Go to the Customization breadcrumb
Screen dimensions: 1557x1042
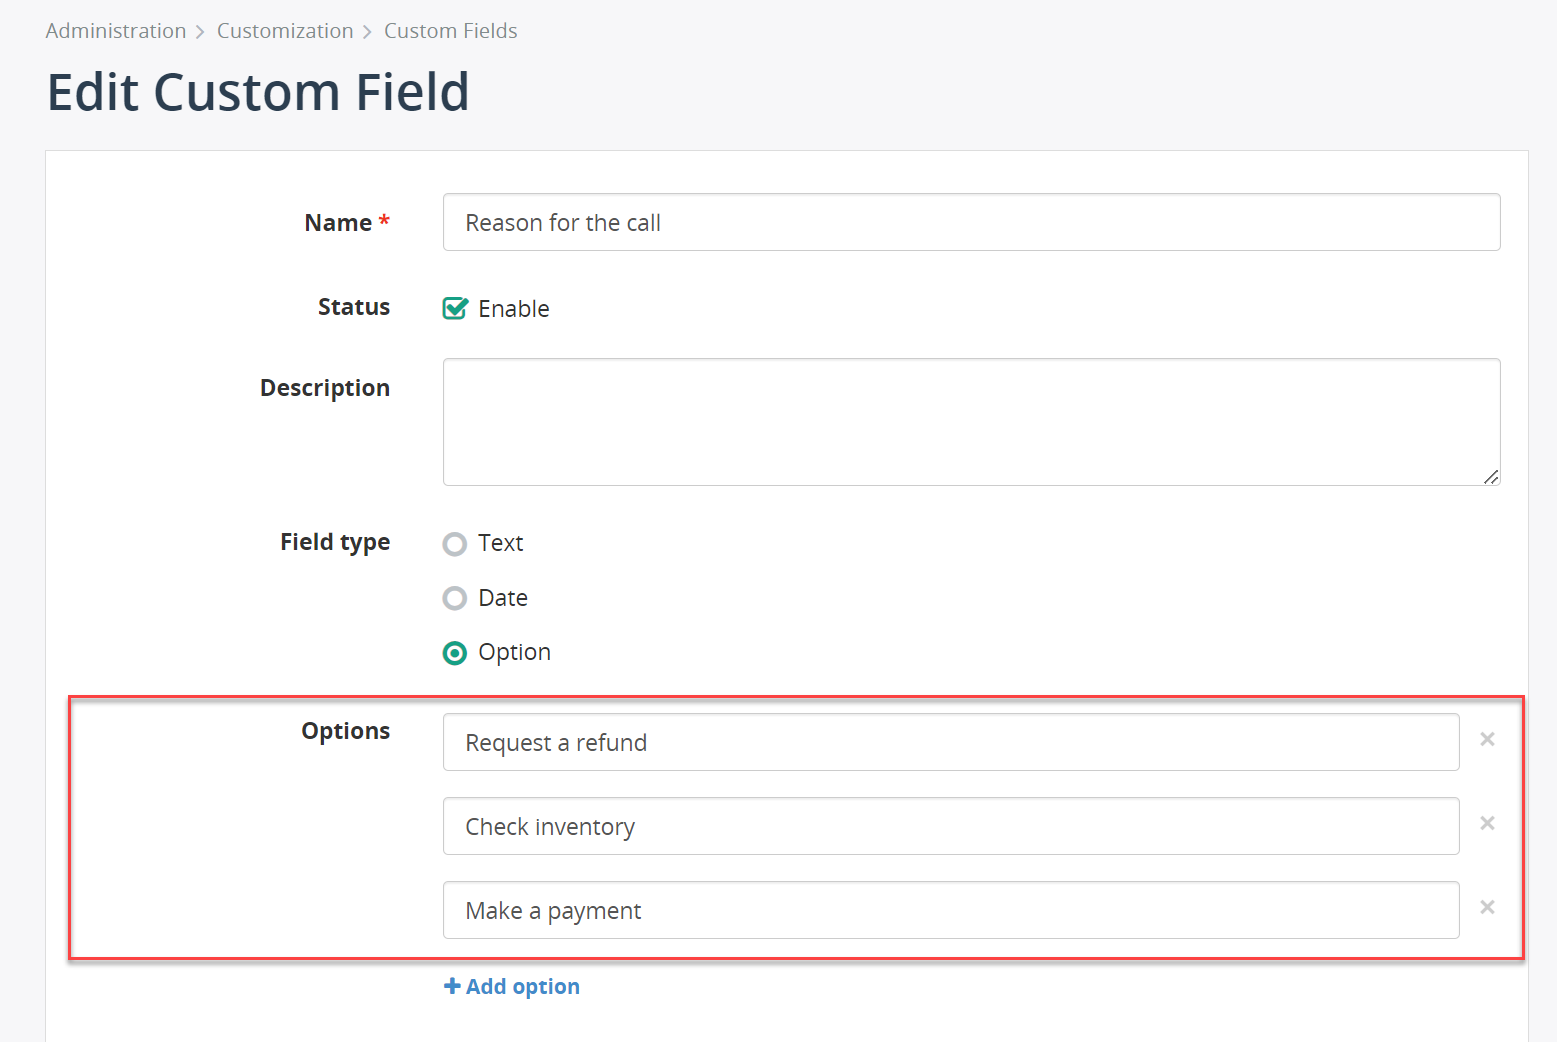point(285,31)
